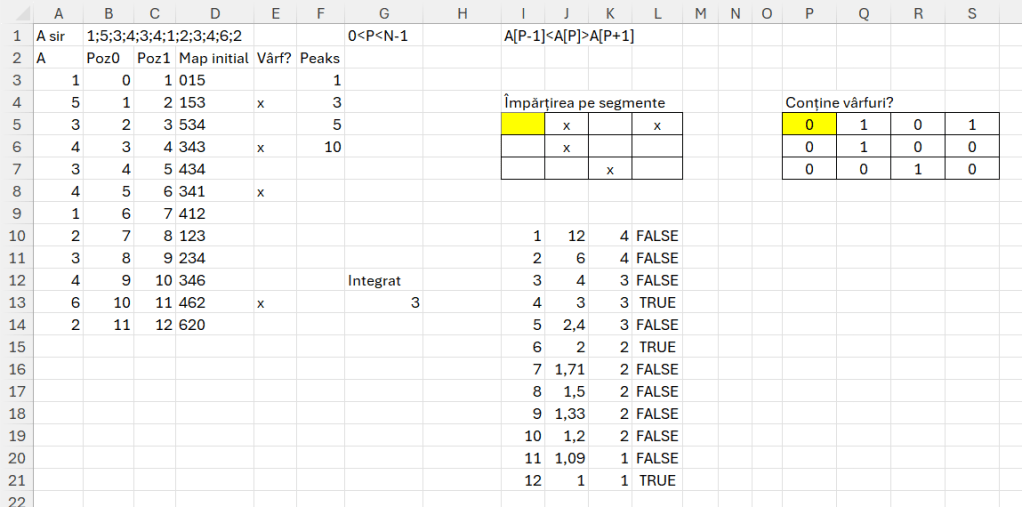Click the 'Integrat' label cell
The height and width of the screenshot is (507, 1022).
coord(374,281)
